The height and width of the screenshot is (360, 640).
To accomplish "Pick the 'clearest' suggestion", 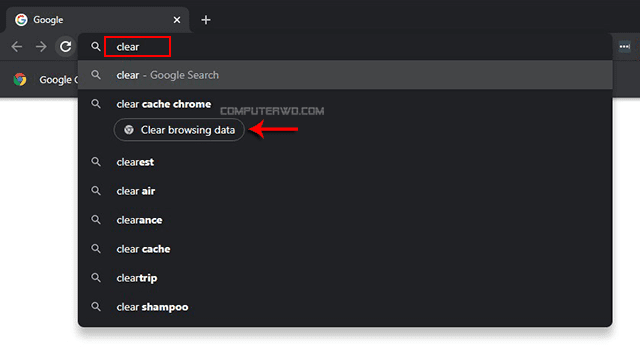I will click(x=345, y=162).
